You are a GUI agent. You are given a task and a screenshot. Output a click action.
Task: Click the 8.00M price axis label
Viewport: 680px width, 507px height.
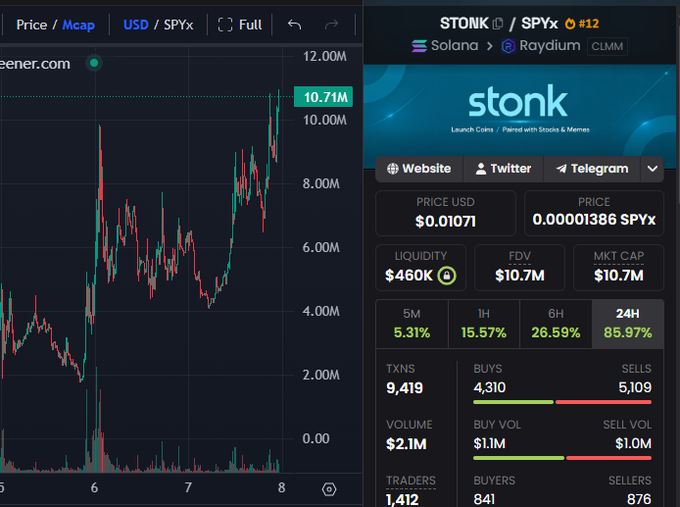click(x=321, y=184)
